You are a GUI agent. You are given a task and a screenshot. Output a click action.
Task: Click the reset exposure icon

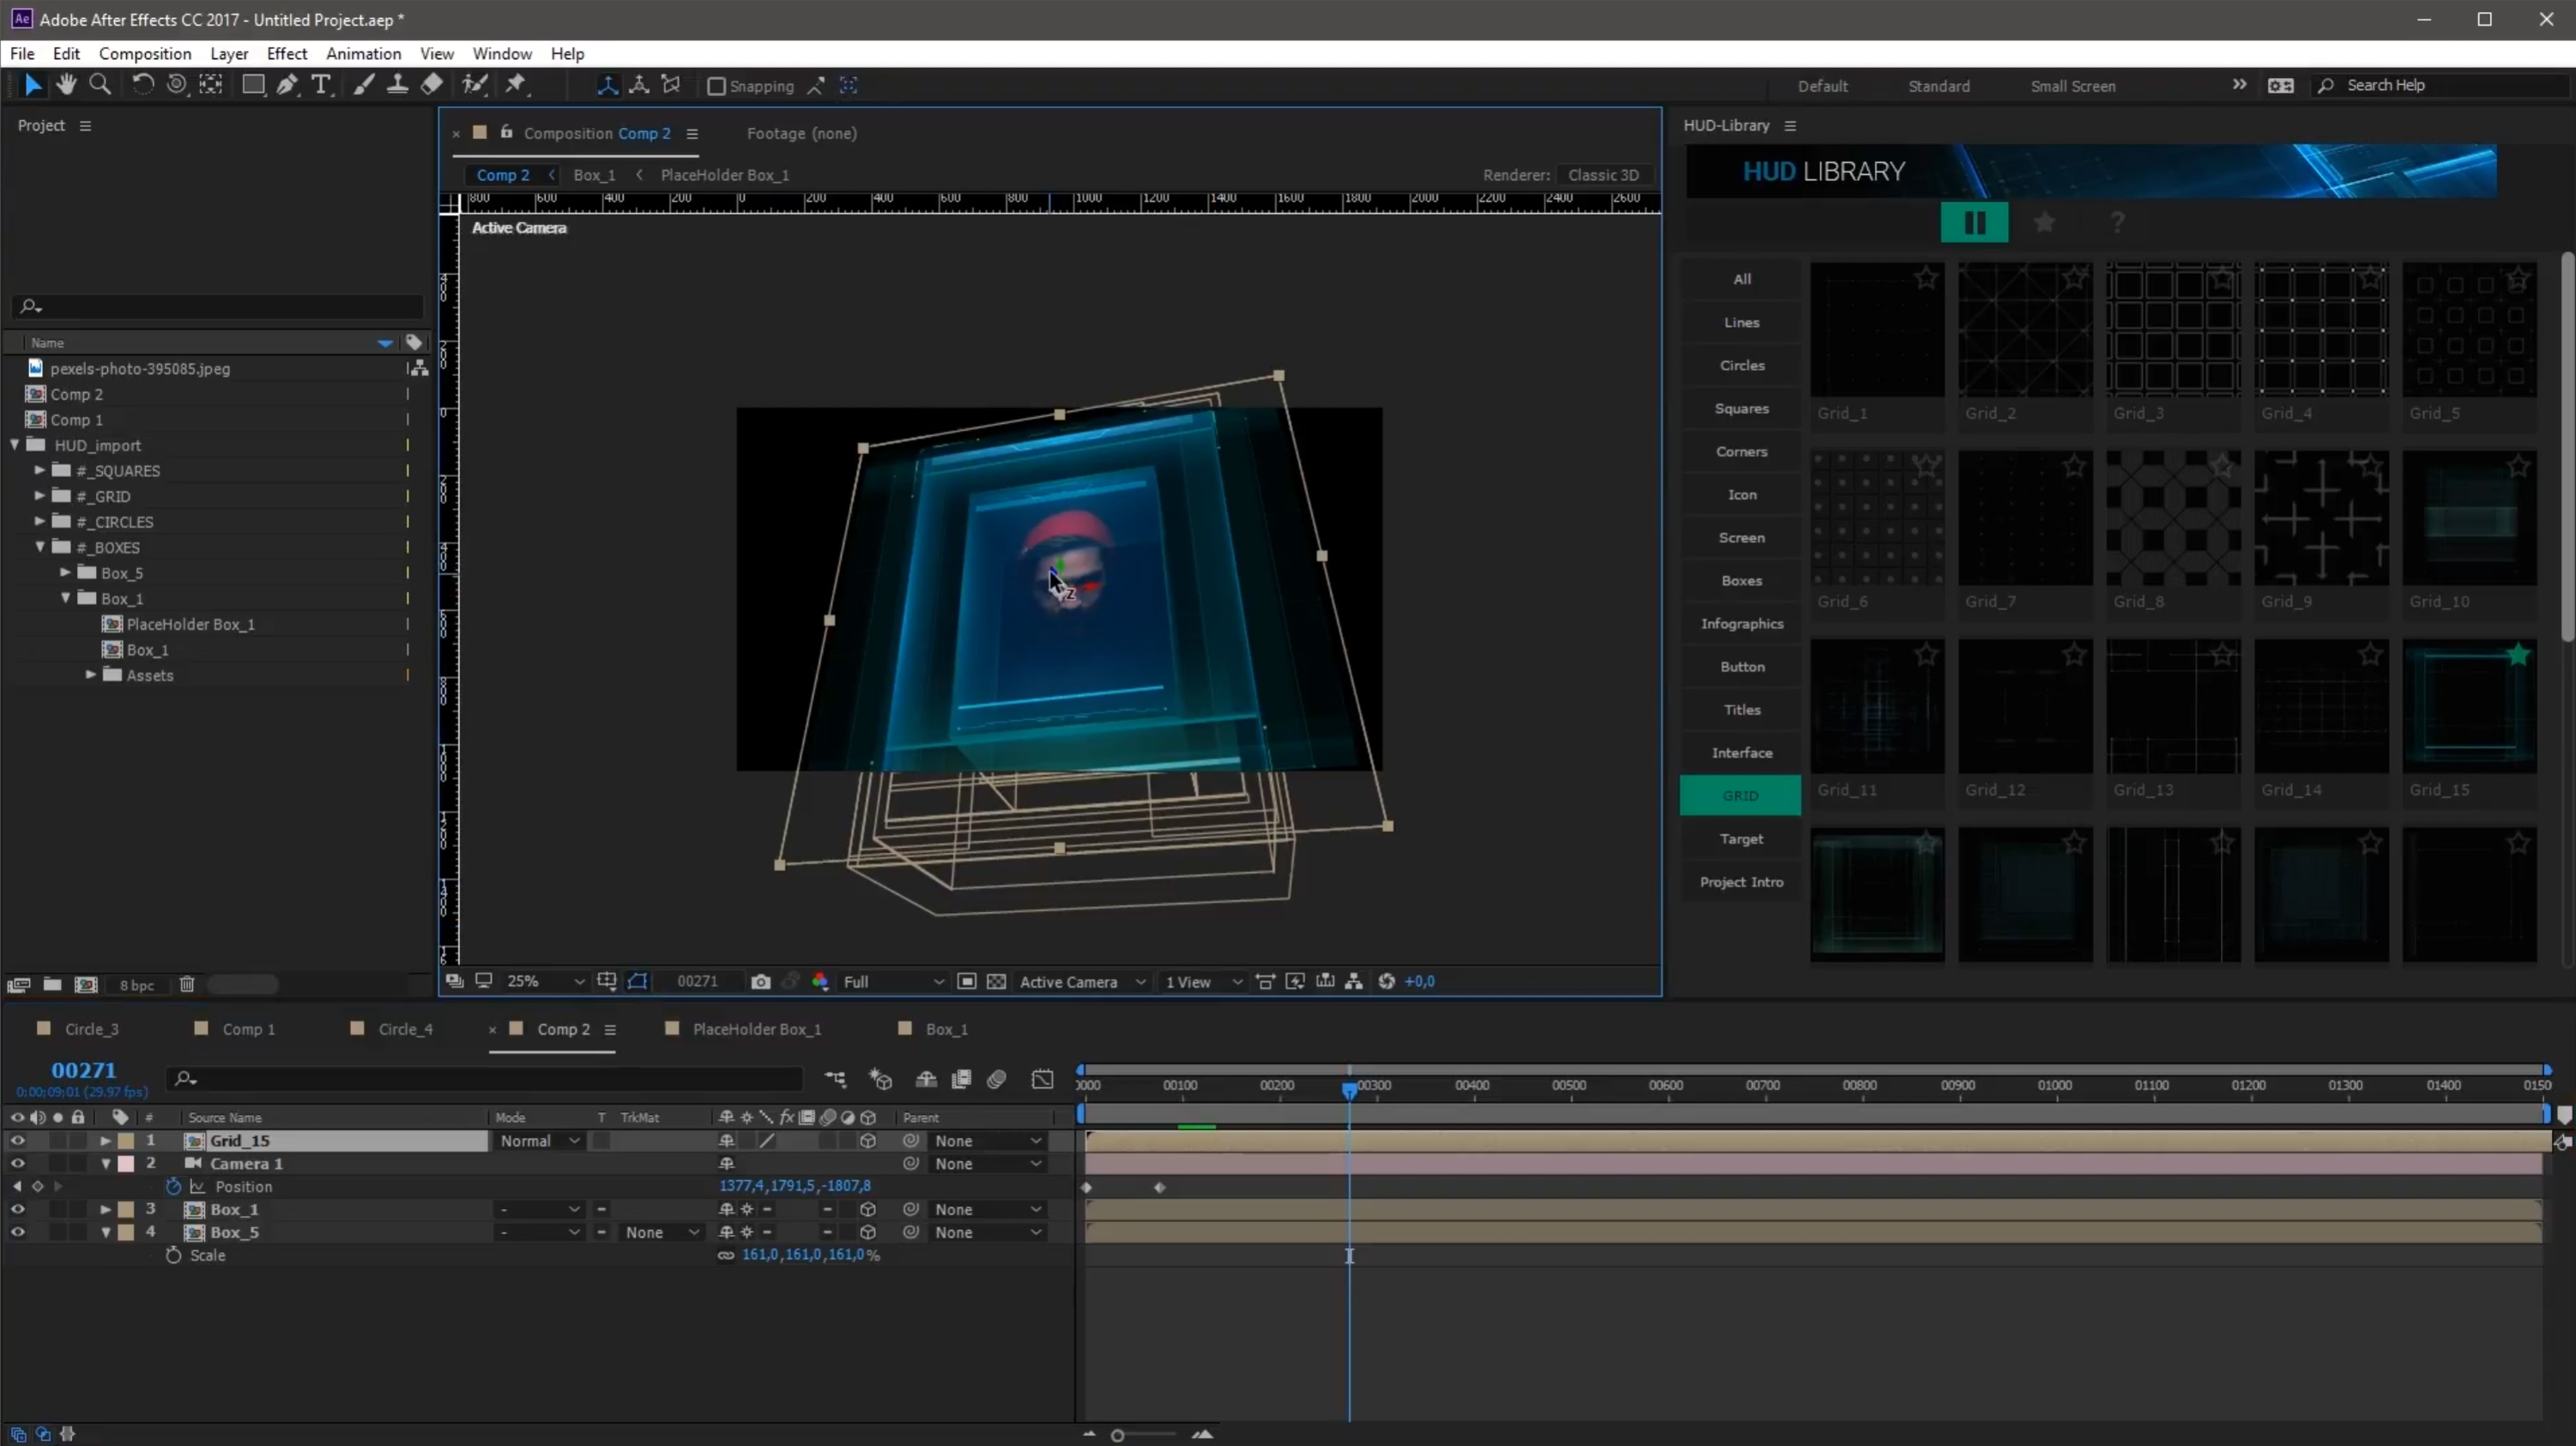(1386, 982)
